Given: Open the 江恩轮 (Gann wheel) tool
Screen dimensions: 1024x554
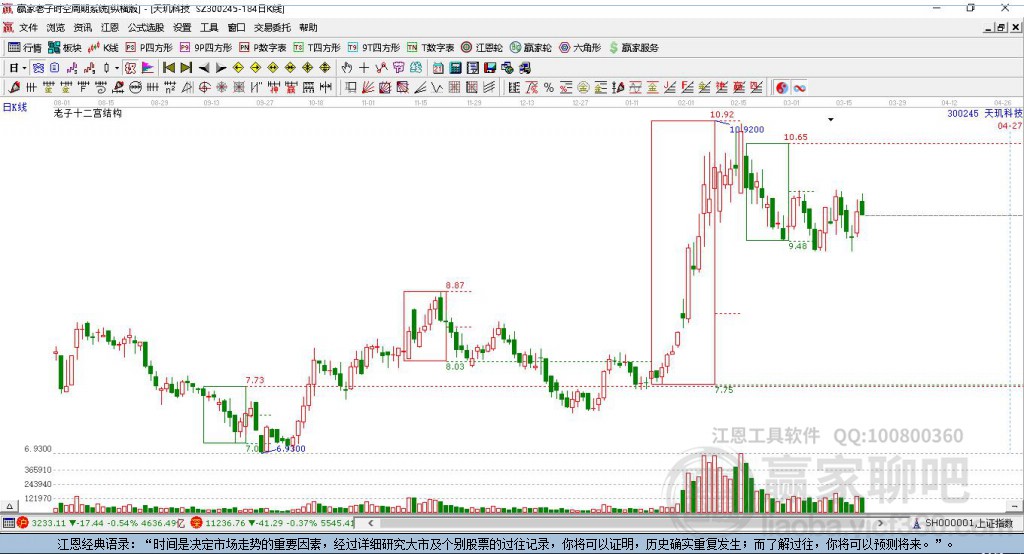Looking at the screenshot, I should coord(482,48).
